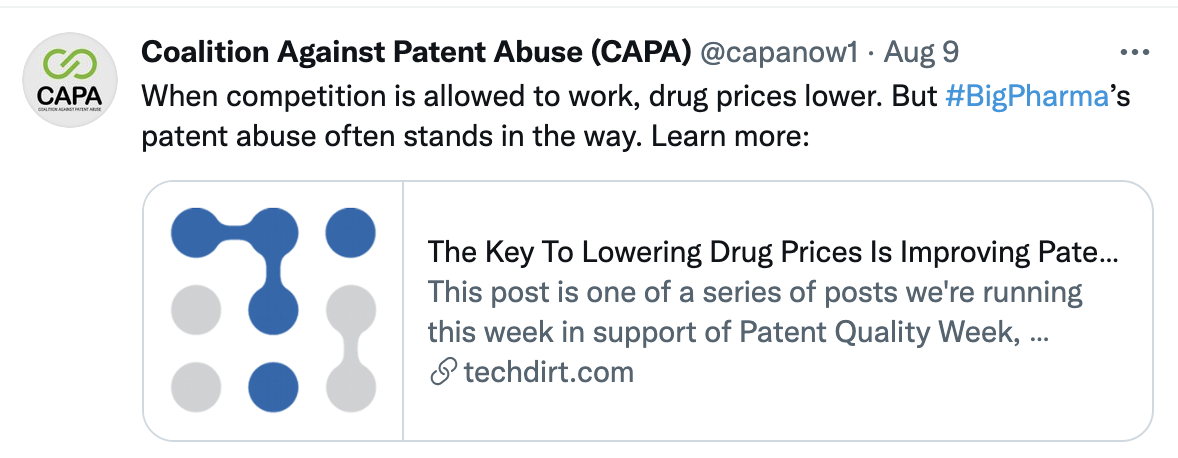Follow the #BigPharma hashtag
The image size is (1178, 458).
[x=1027, y=96]
